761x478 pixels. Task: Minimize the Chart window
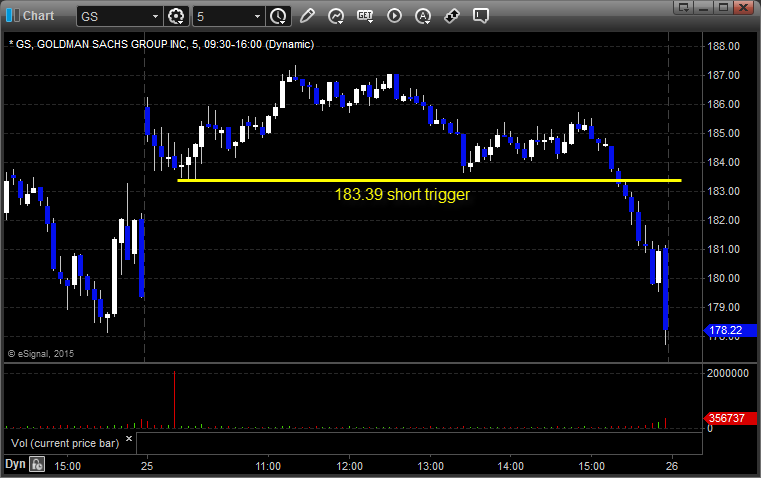click(703, 7)
